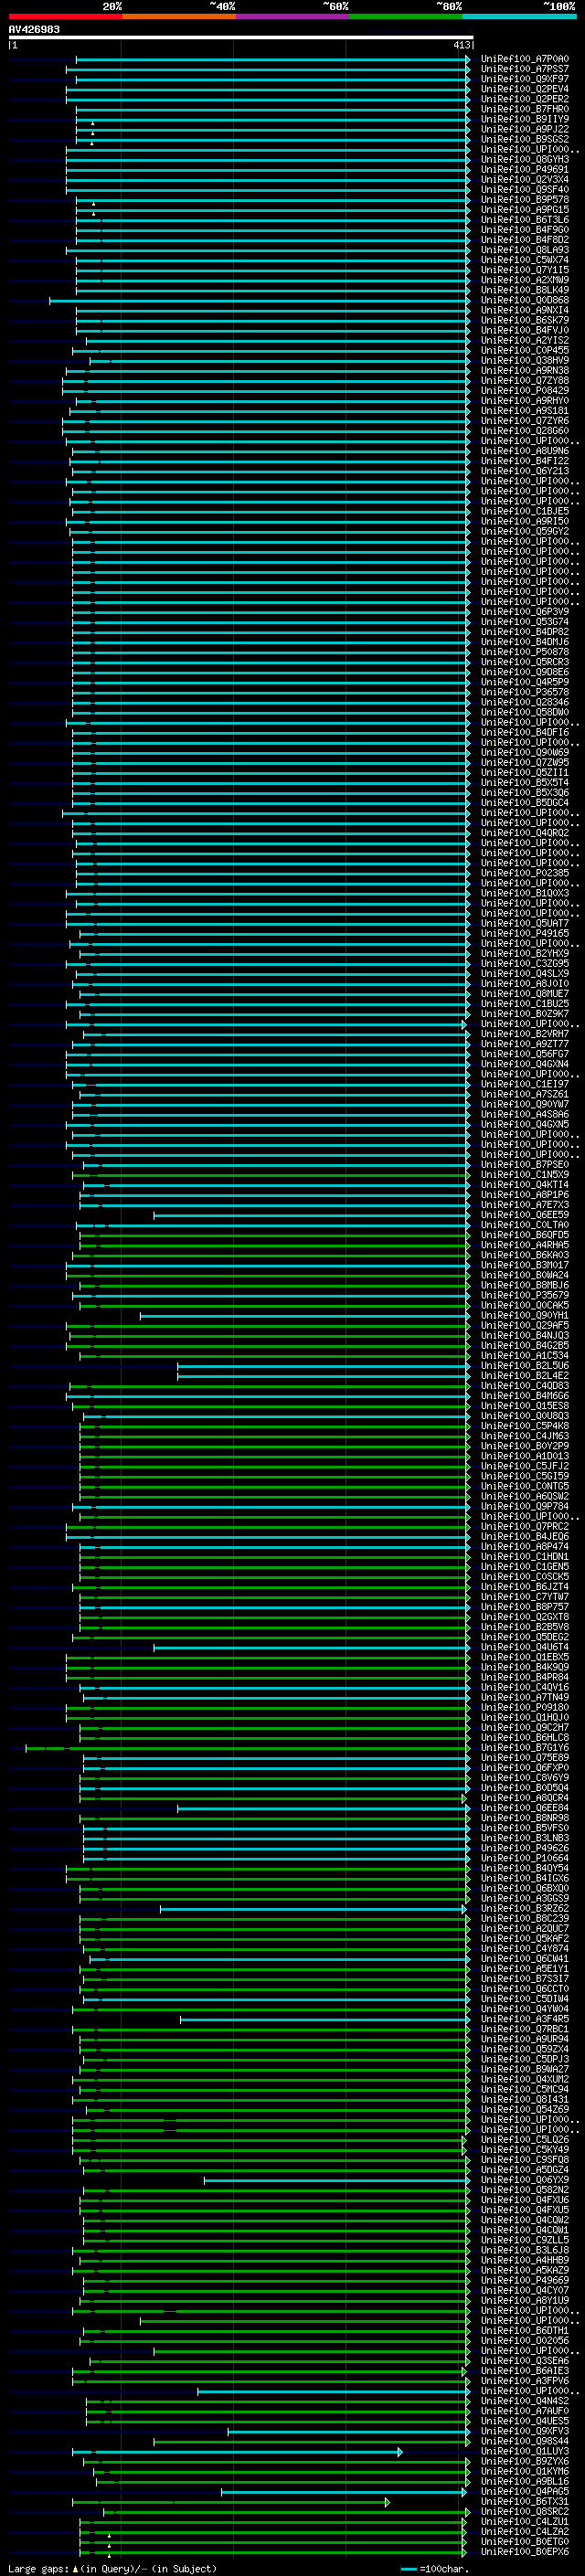Select the UniRef100_B8P757 entry
585x2576 pixels.
(524, 1607)
